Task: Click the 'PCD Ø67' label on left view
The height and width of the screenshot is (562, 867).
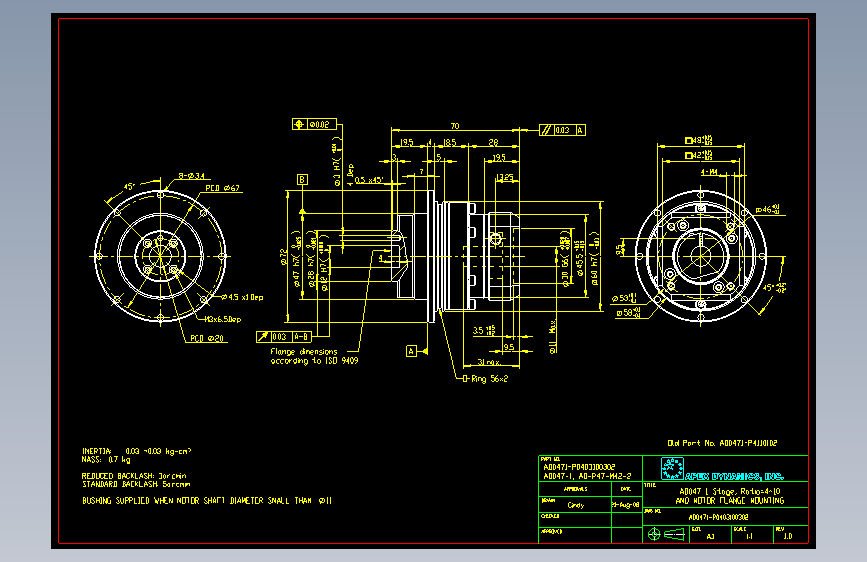Action: point(222,188)
